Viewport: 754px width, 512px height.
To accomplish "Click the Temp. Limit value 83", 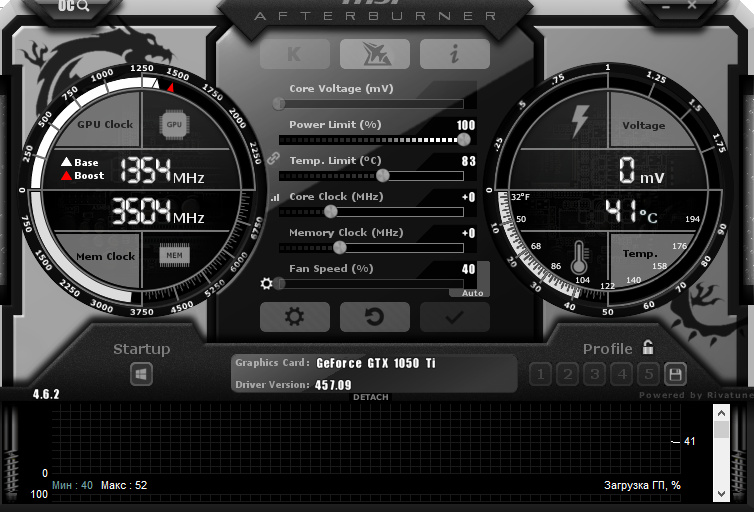I will click(x=468, y=161).
